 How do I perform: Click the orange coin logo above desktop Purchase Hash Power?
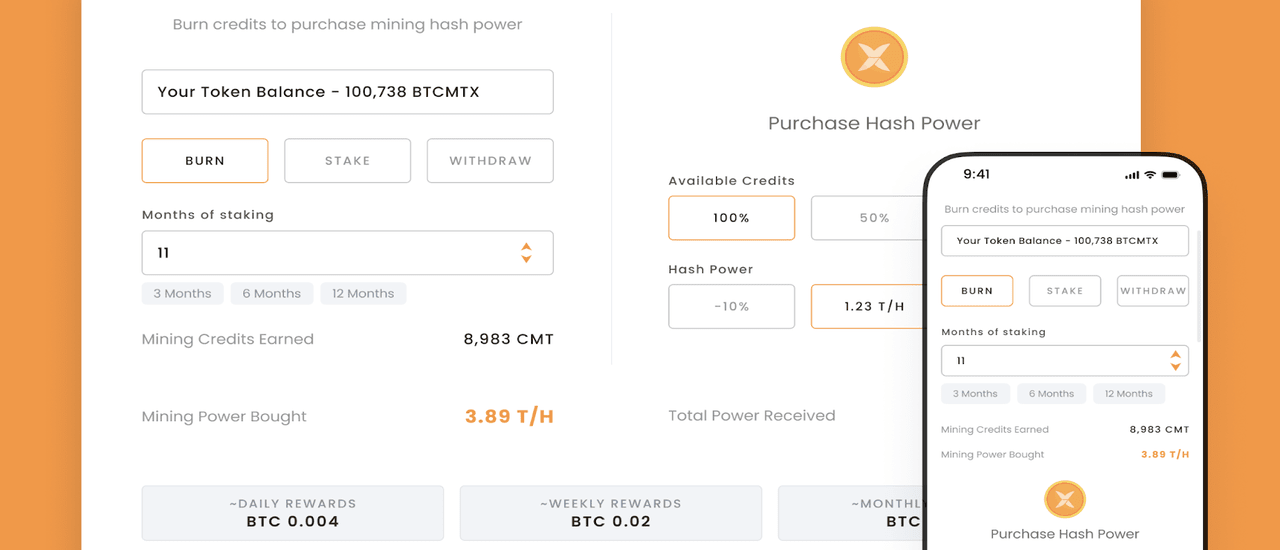(874, 57)
